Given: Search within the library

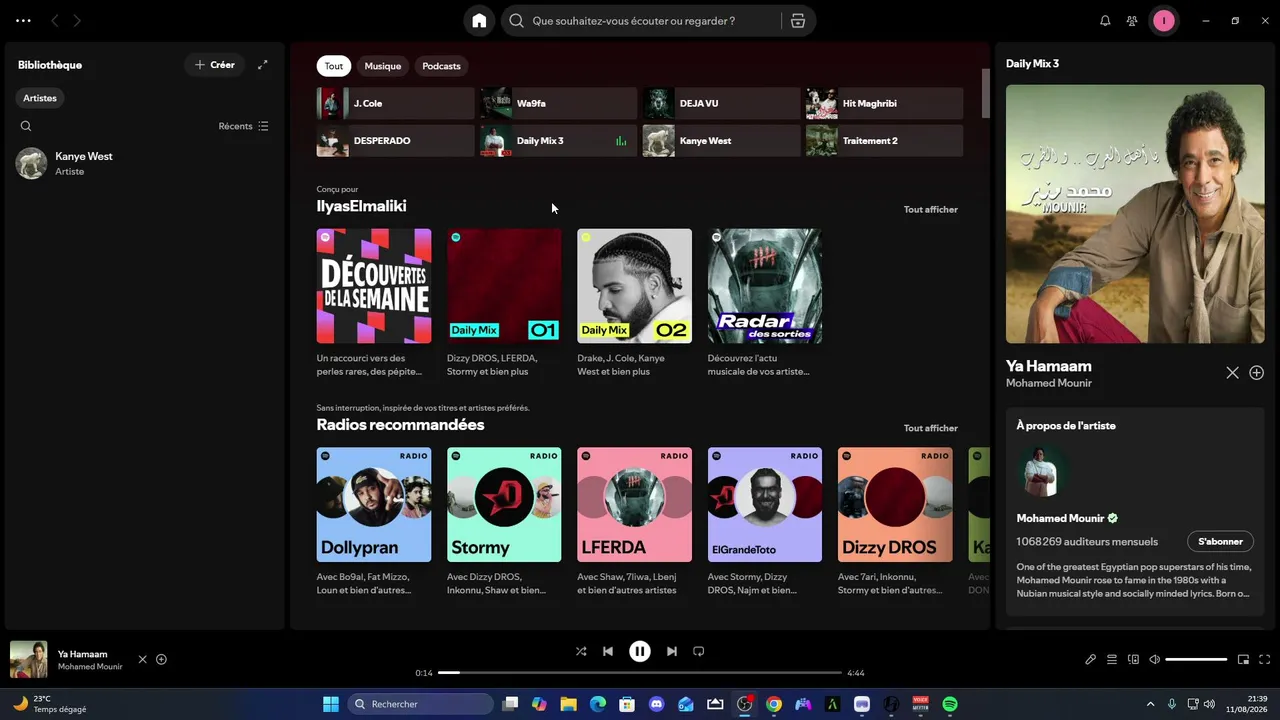Looking at the screenshot, I should pos(26,126).
